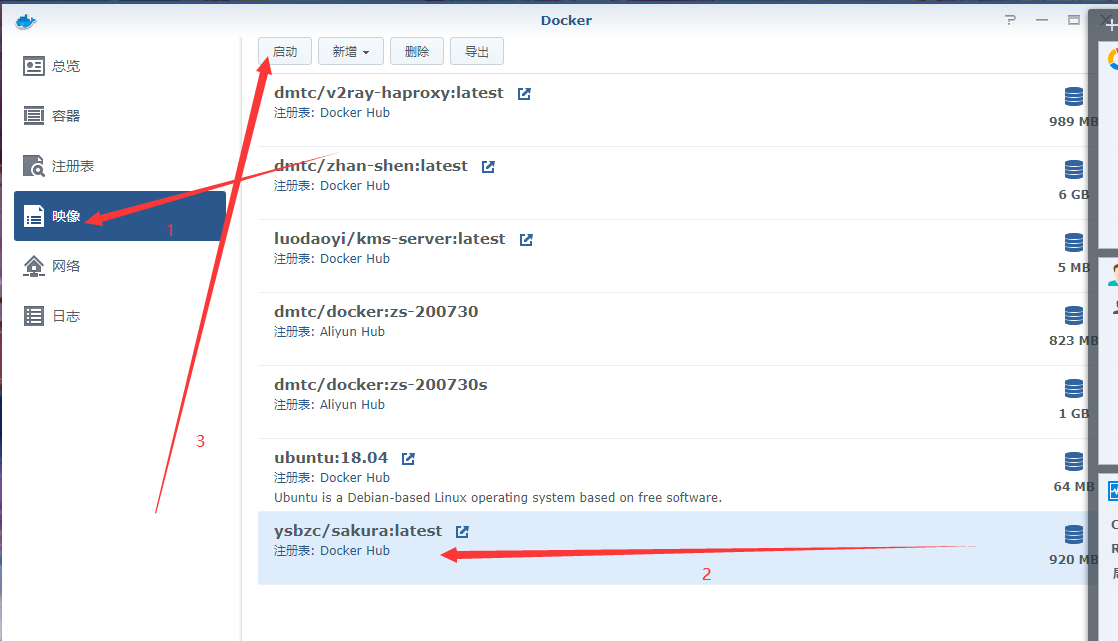
Task: Go to 总览 overview section
Action: 65,66
